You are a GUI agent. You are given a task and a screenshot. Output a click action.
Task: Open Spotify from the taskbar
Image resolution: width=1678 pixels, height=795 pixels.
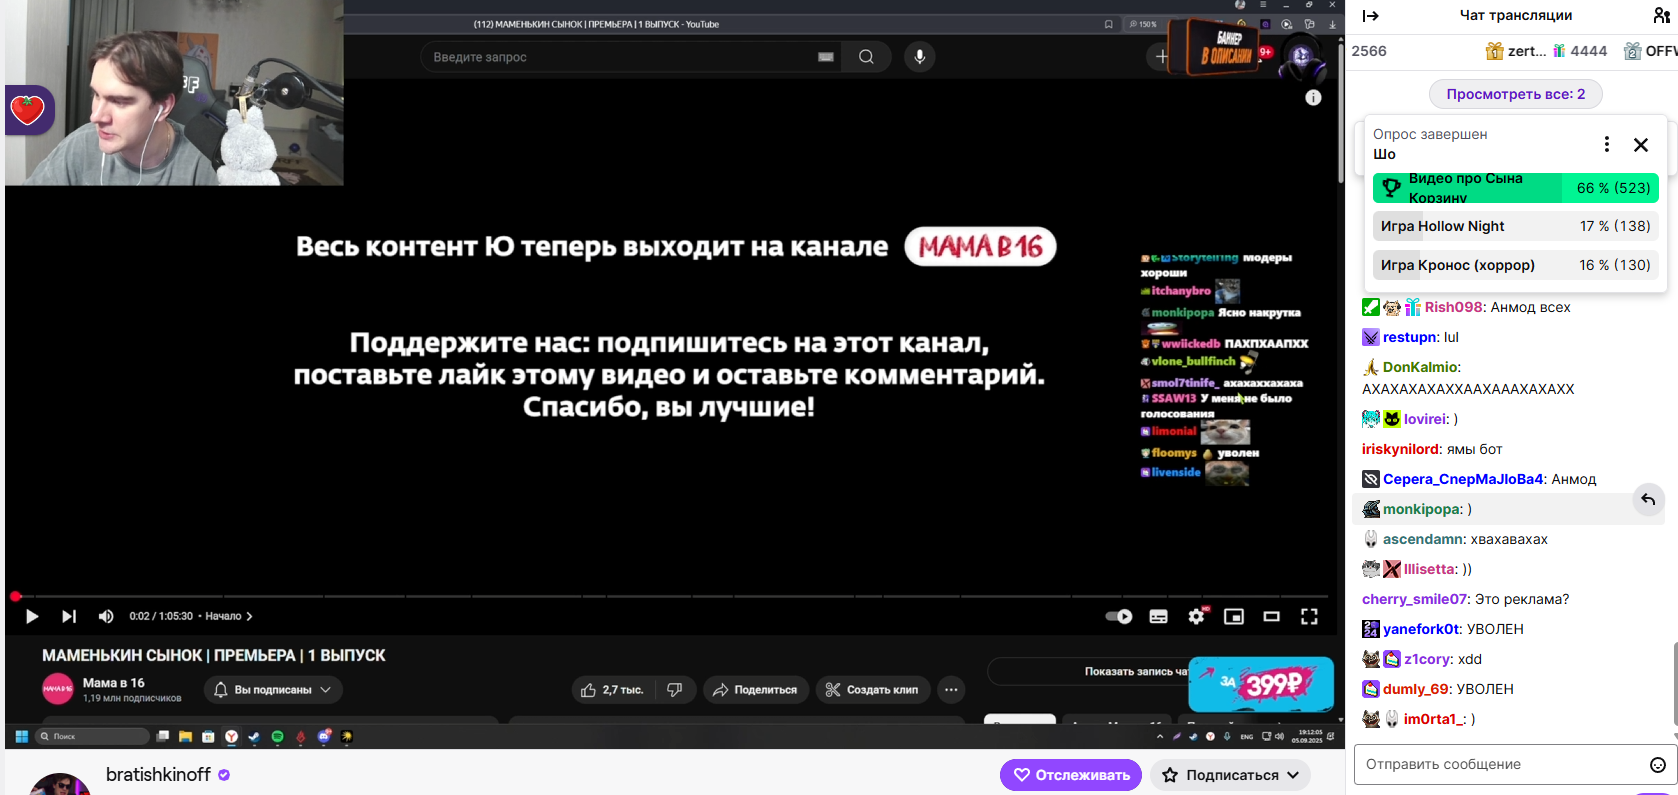click(277, 737)
